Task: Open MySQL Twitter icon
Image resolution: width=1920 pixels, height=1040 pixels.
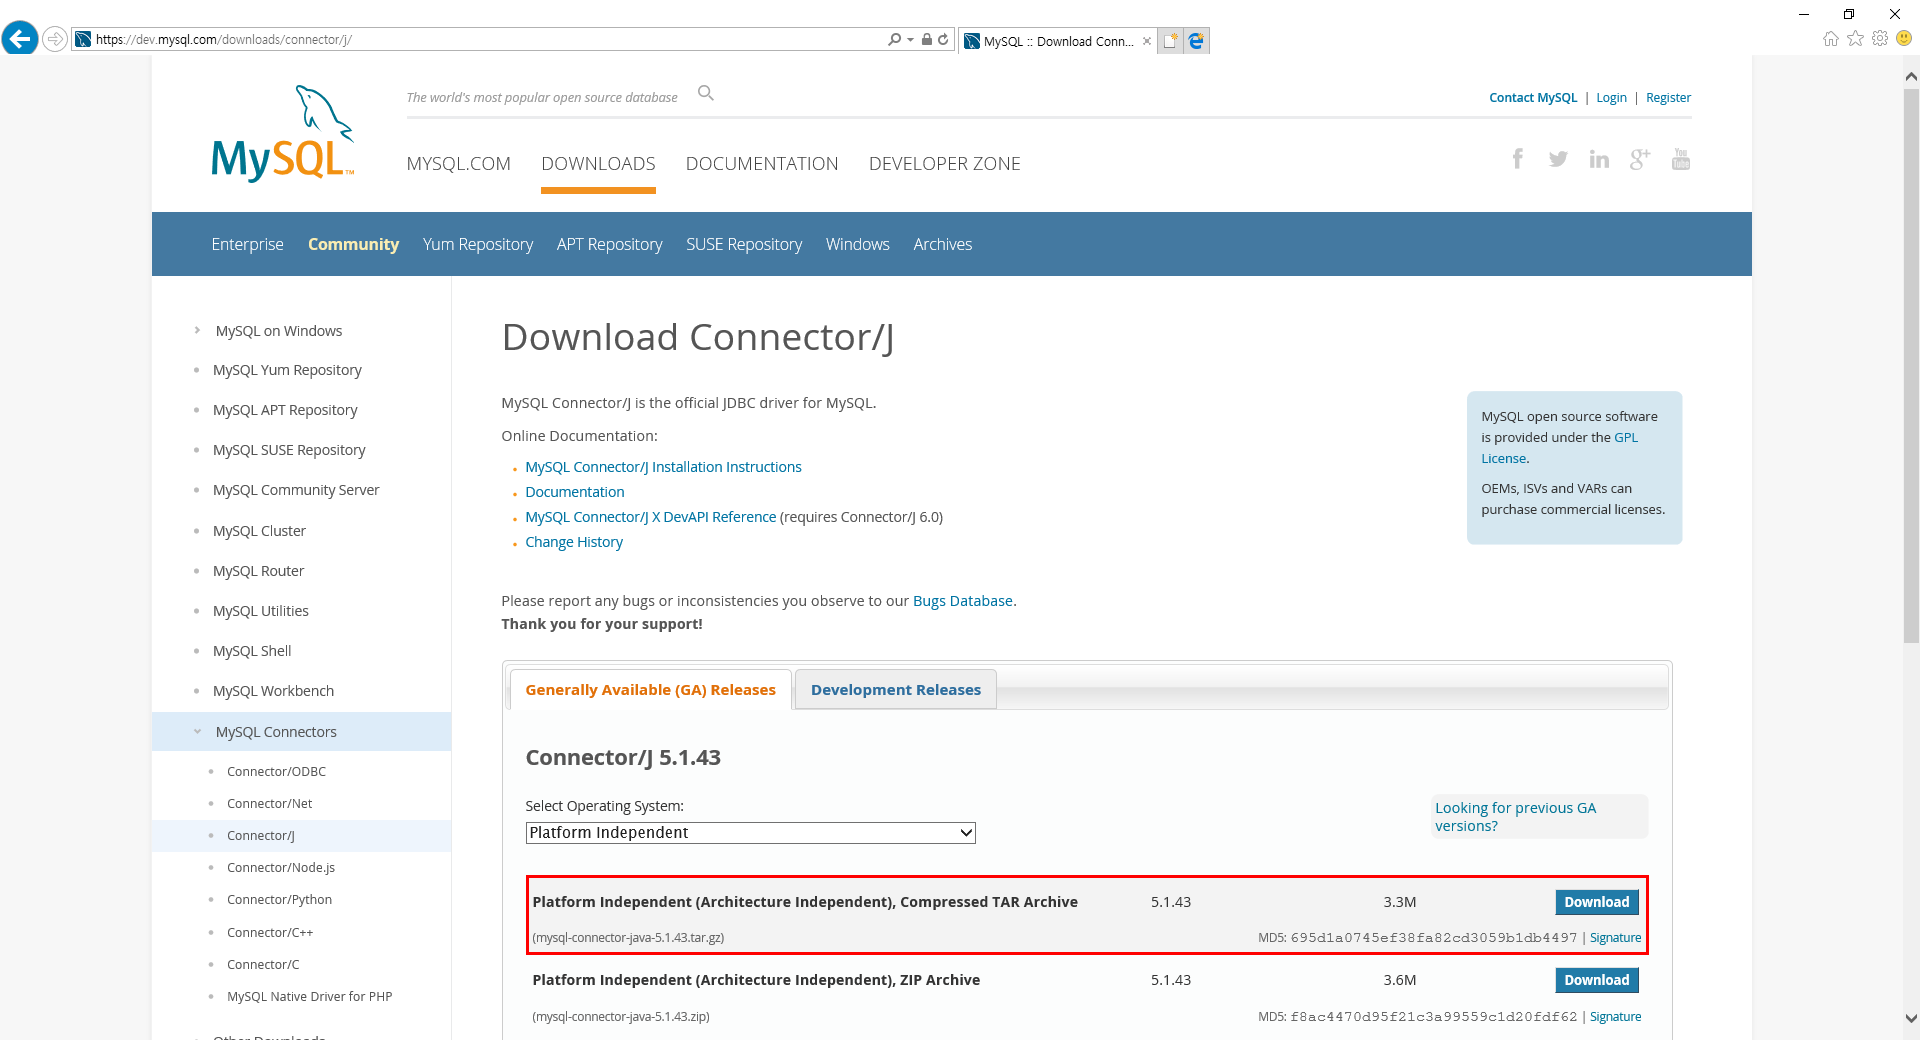Action: click(1558, 159)
